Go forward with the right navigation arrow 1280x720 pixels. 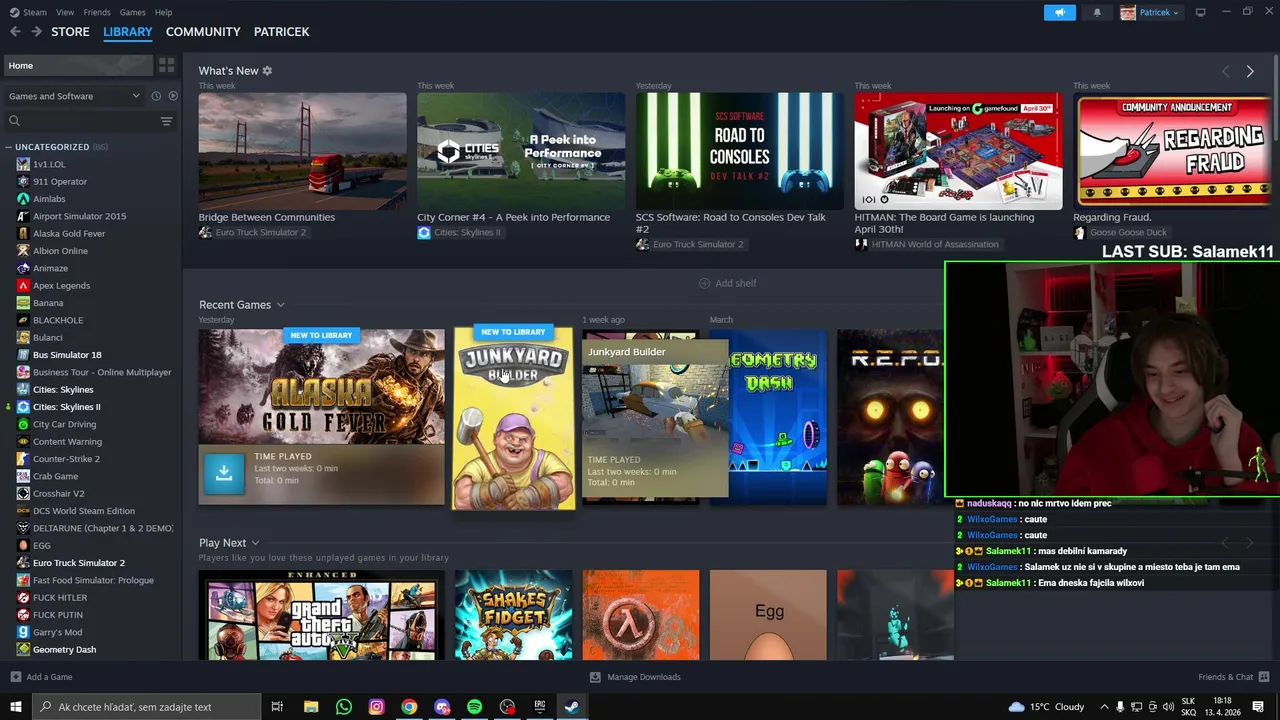36,32
